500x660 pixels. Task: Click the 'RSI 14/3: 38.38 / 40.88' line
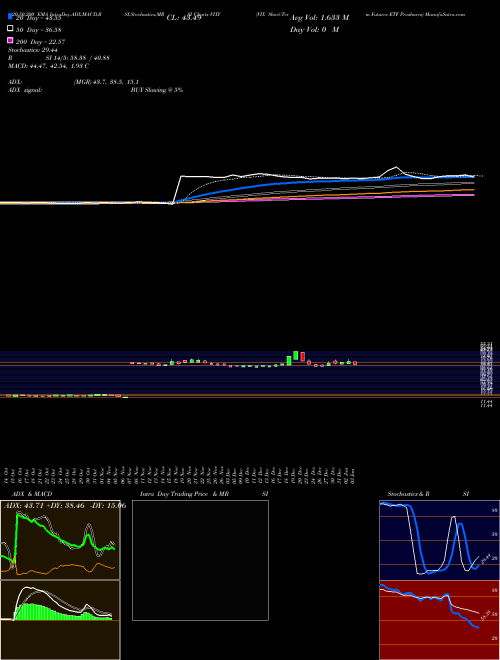click(x=59, y=58)
